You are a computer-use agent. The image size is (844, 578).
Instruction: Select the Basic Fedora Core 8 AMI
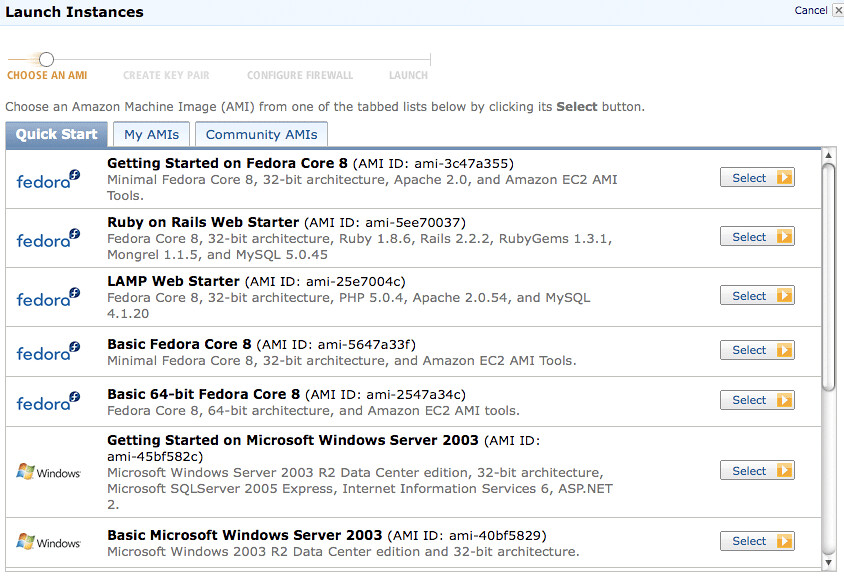[757, 350]
